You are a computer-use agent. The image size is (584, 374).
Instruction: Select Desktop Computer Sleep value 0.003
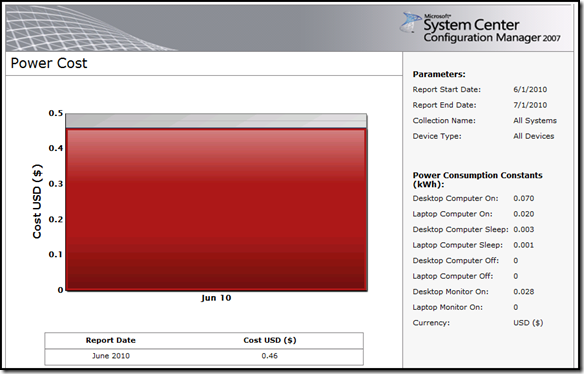(524, 229)
